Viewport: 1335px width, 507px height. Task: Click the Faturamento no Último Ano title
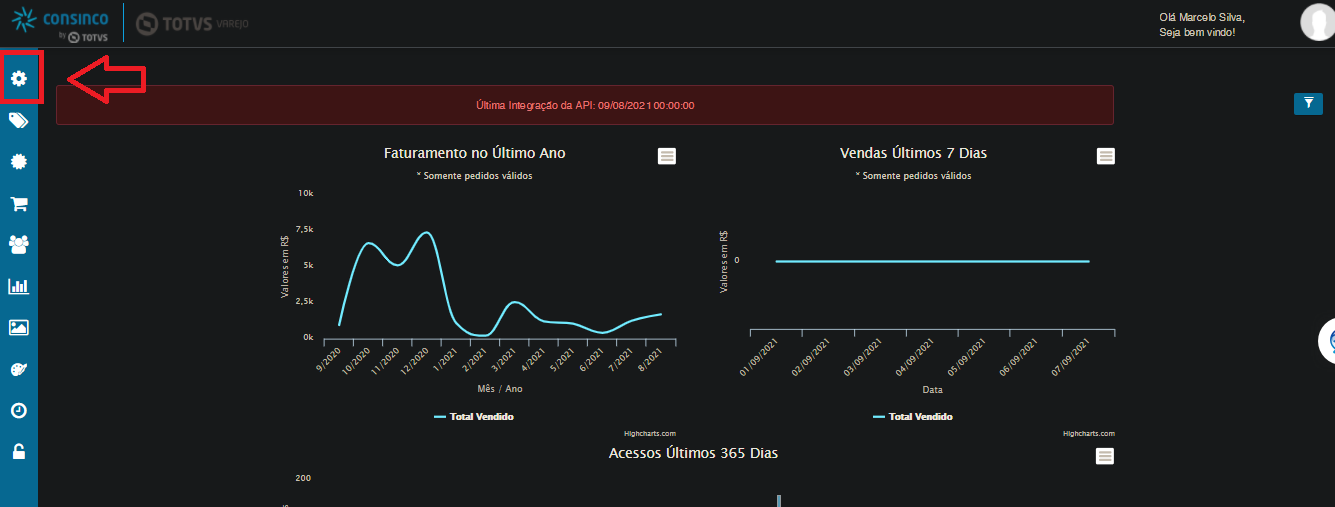click(x=475, y=153)
